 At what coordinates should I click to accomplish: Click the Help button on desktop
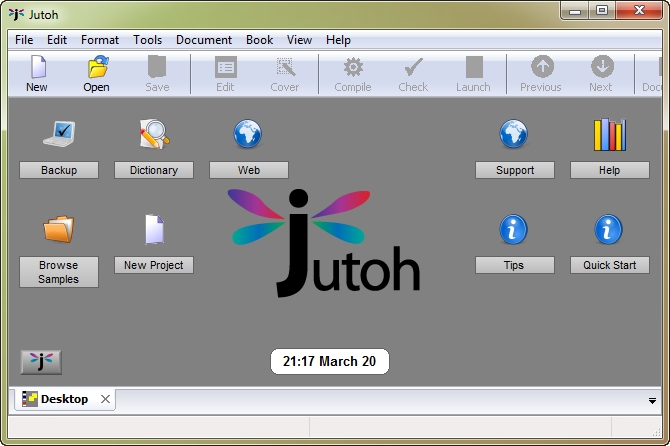(610, 170)
